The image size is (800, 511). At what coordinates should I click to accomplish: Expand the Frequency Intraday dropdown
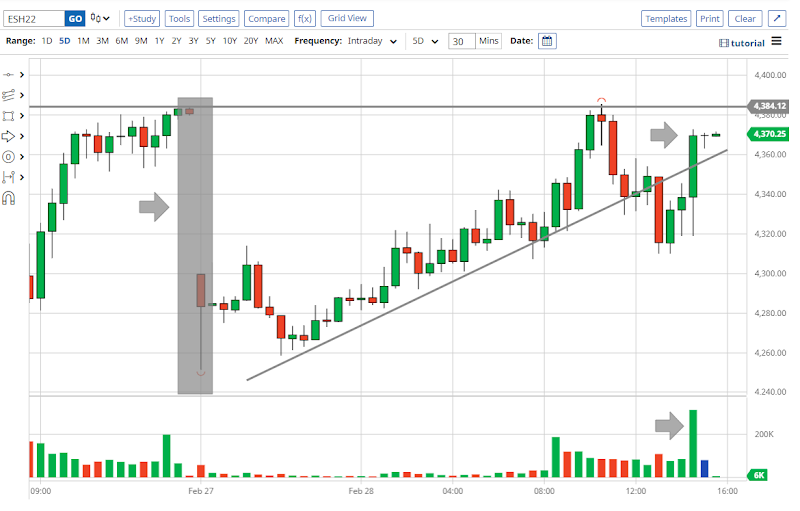(x=372, y=41)
